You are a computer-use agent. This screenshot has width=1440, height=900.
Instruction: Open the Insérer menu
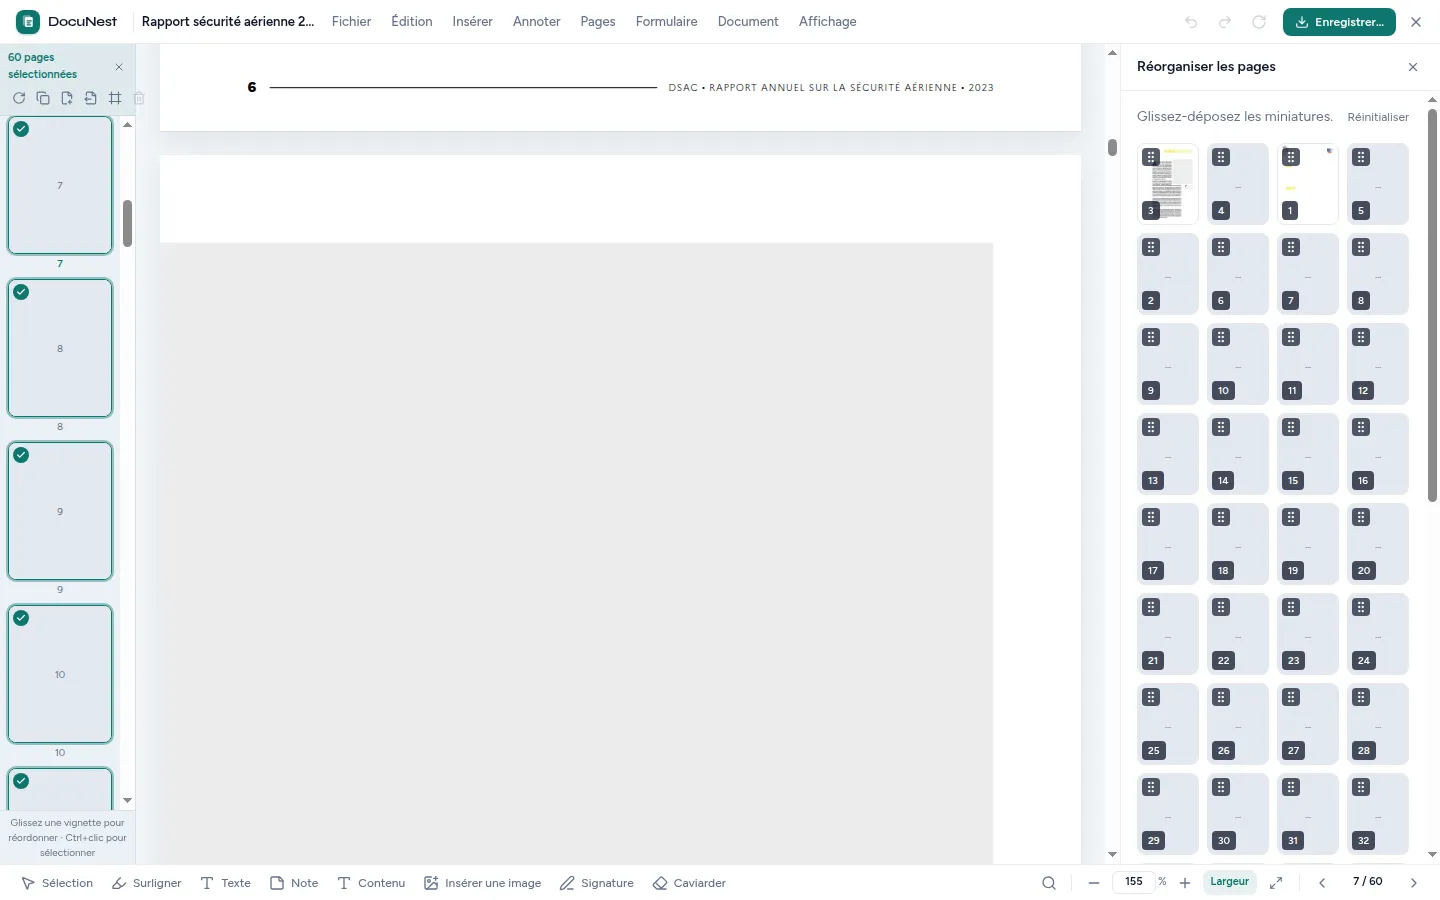(x=472, y=21)
